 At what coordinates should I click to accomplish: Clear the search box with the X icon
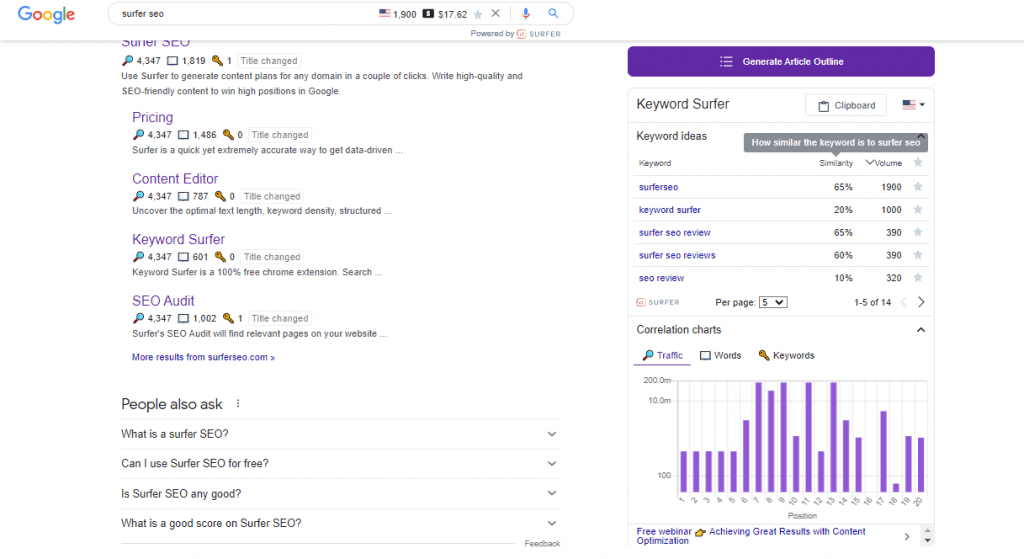point(496,13)
